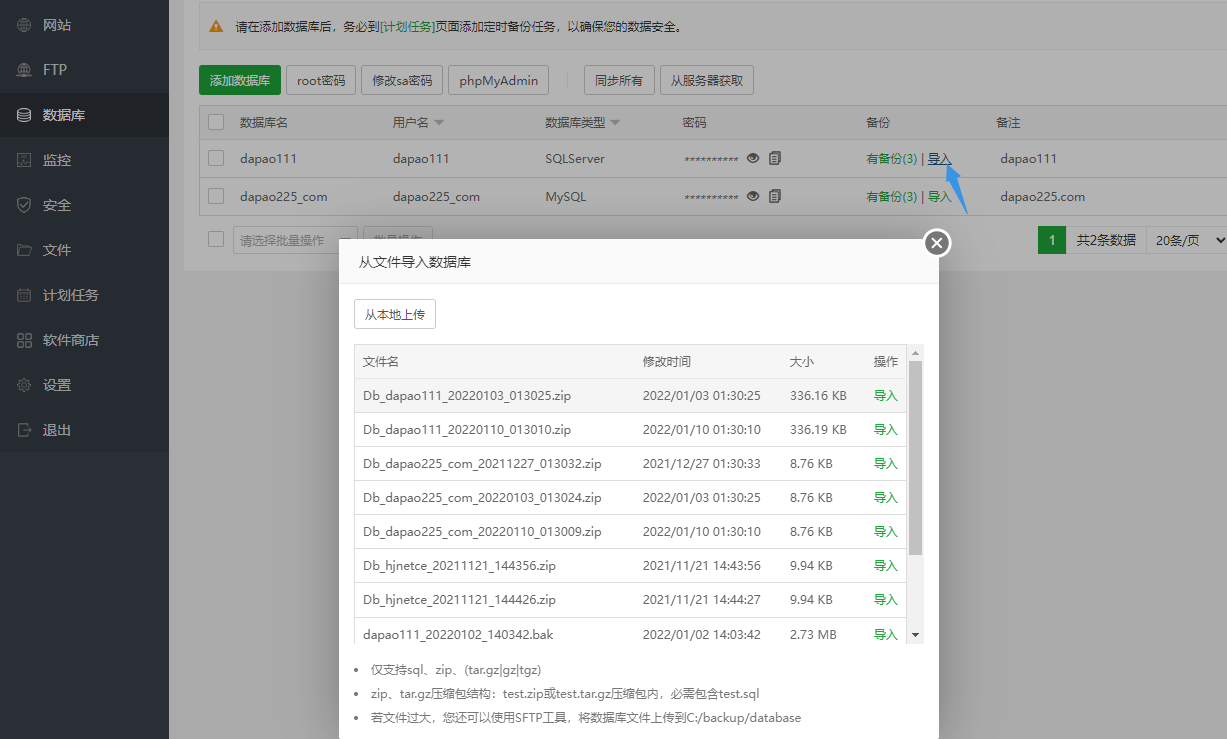
Task: Click the 从服务器获取 button
Action: (707, 80)
